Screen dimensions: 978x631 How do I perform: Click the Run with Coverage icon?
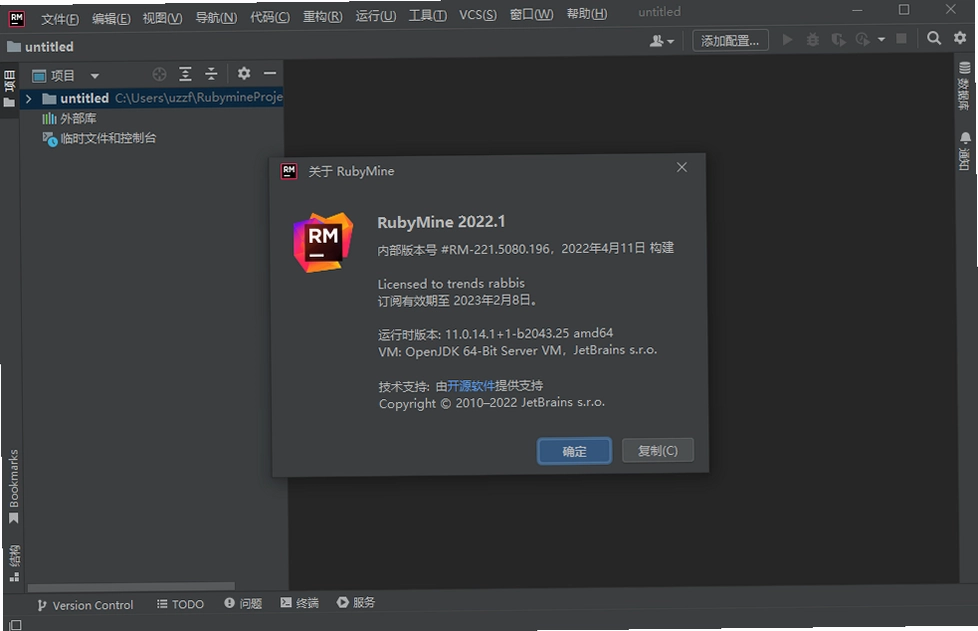coord(838,40)
